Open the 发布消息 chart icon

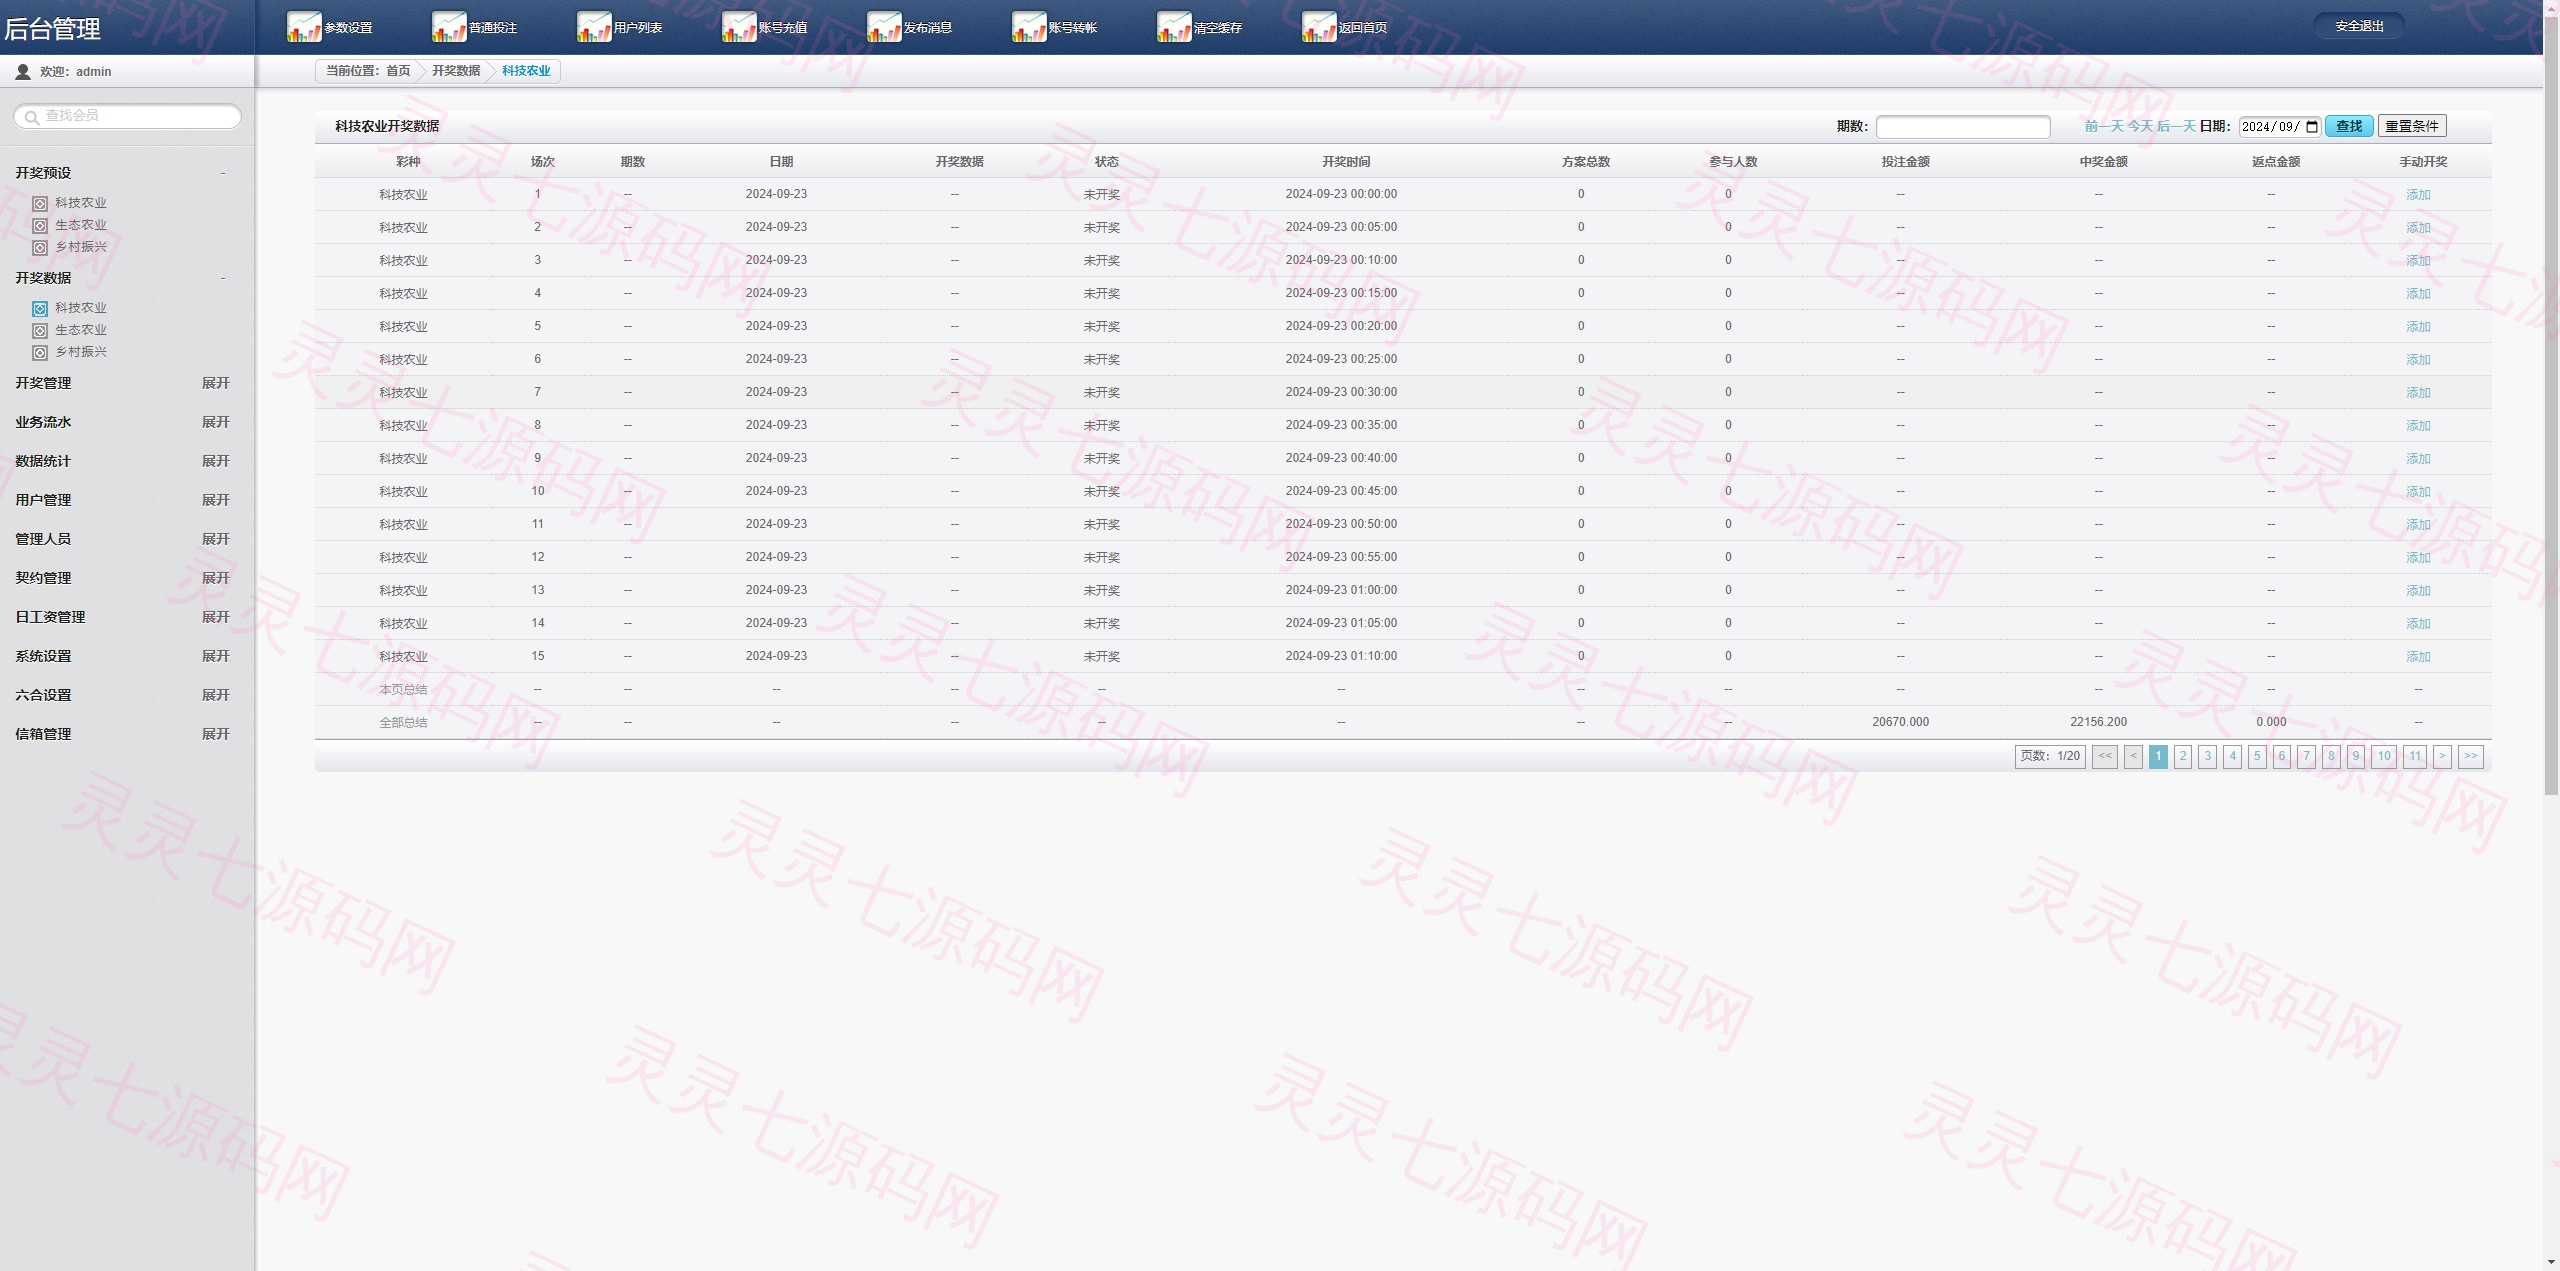(884, 27)
